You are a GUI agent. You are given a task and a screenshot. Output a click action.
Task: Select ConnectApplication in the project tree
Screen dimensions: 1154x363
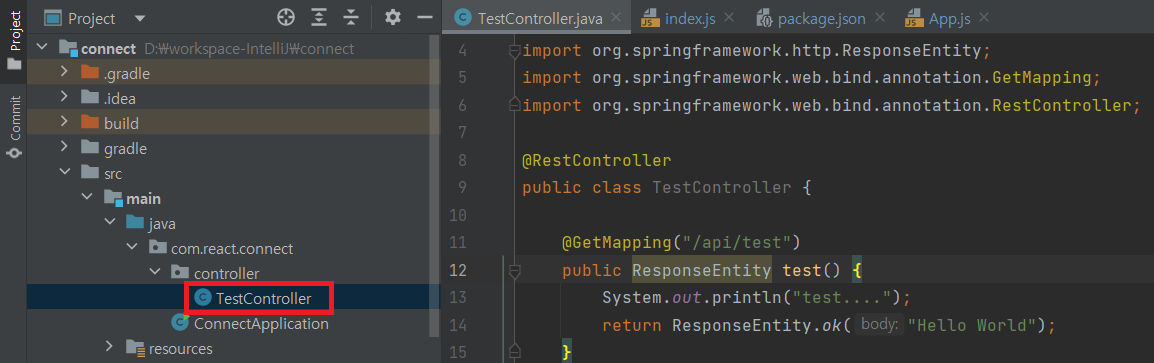(x=261, y=323)
